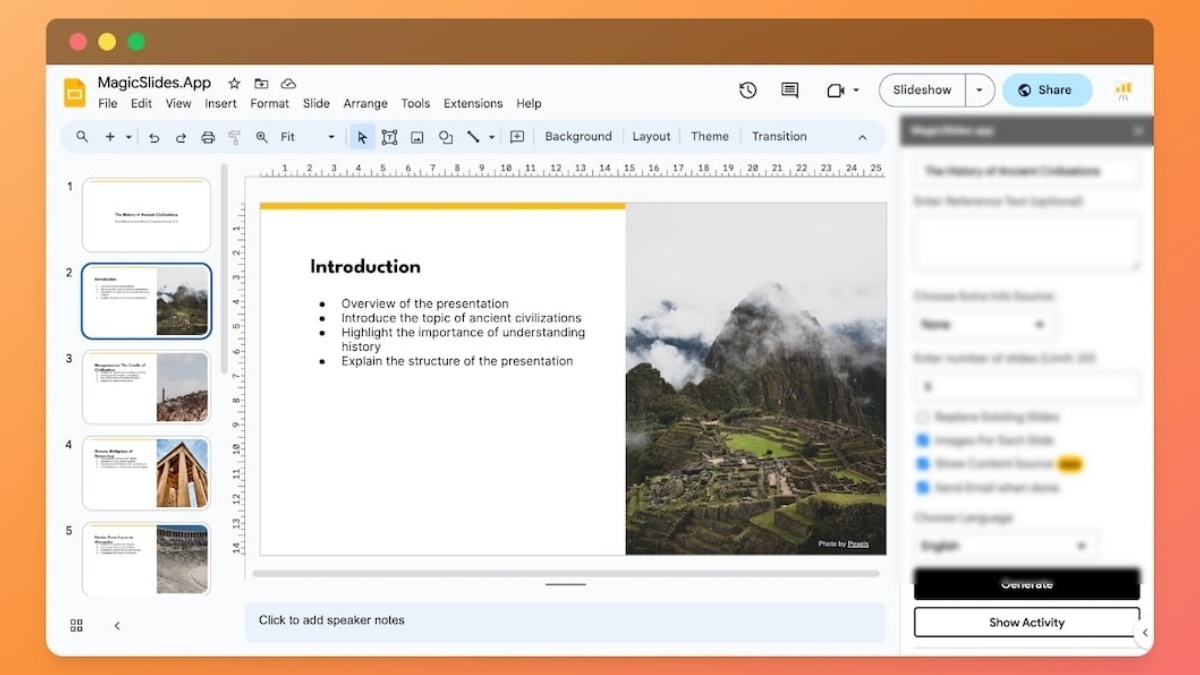
Task: Click the version history clock icon
Action: (x=748, y=90)
